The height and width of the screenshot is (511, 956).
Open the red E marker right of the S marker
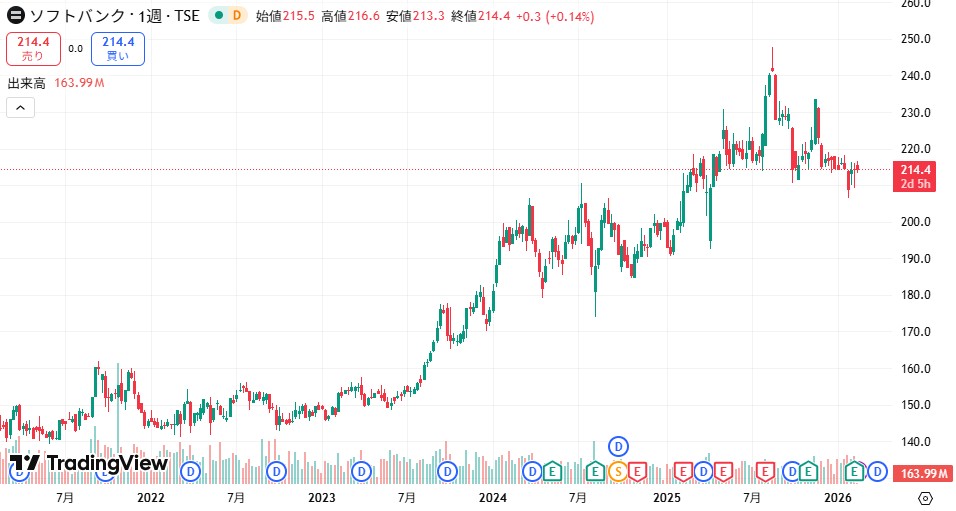pyautogui.click(x=638, y=471)
